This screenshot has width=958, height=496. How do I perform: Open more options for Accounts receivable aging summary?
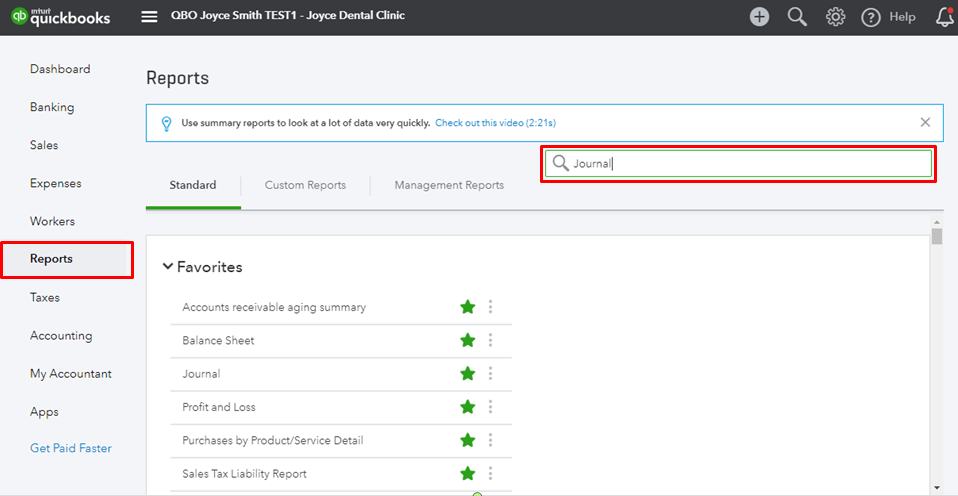point(490,307)
